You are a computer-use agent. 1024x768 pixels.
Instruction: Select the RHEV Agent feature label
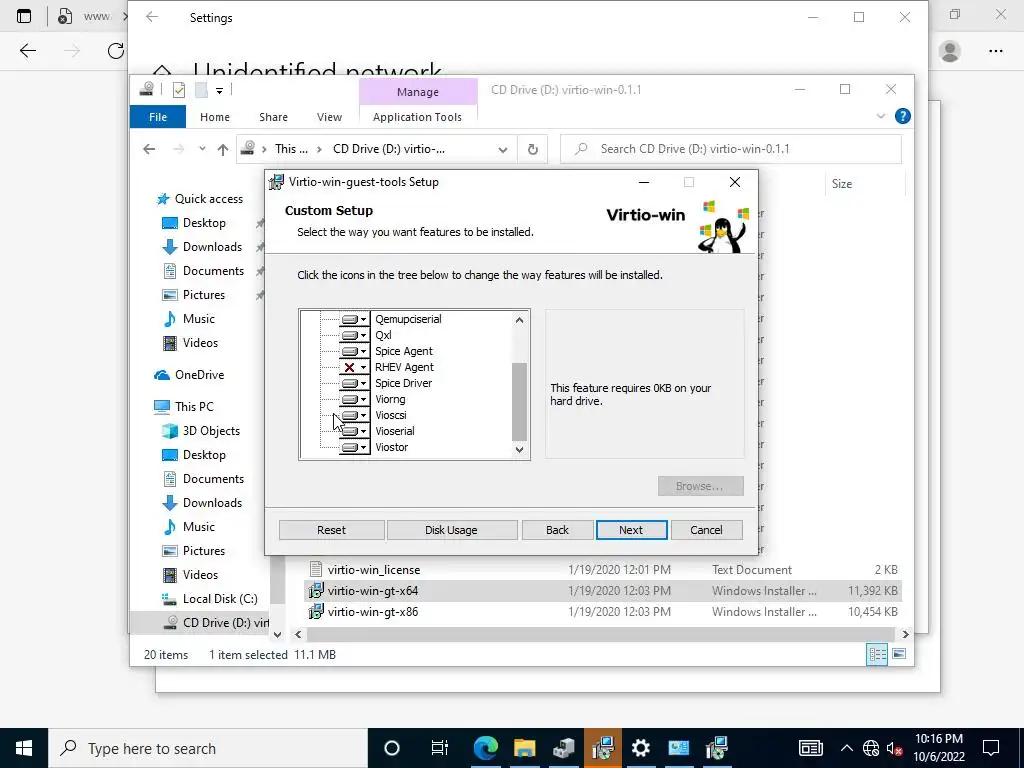coord(404,367)
